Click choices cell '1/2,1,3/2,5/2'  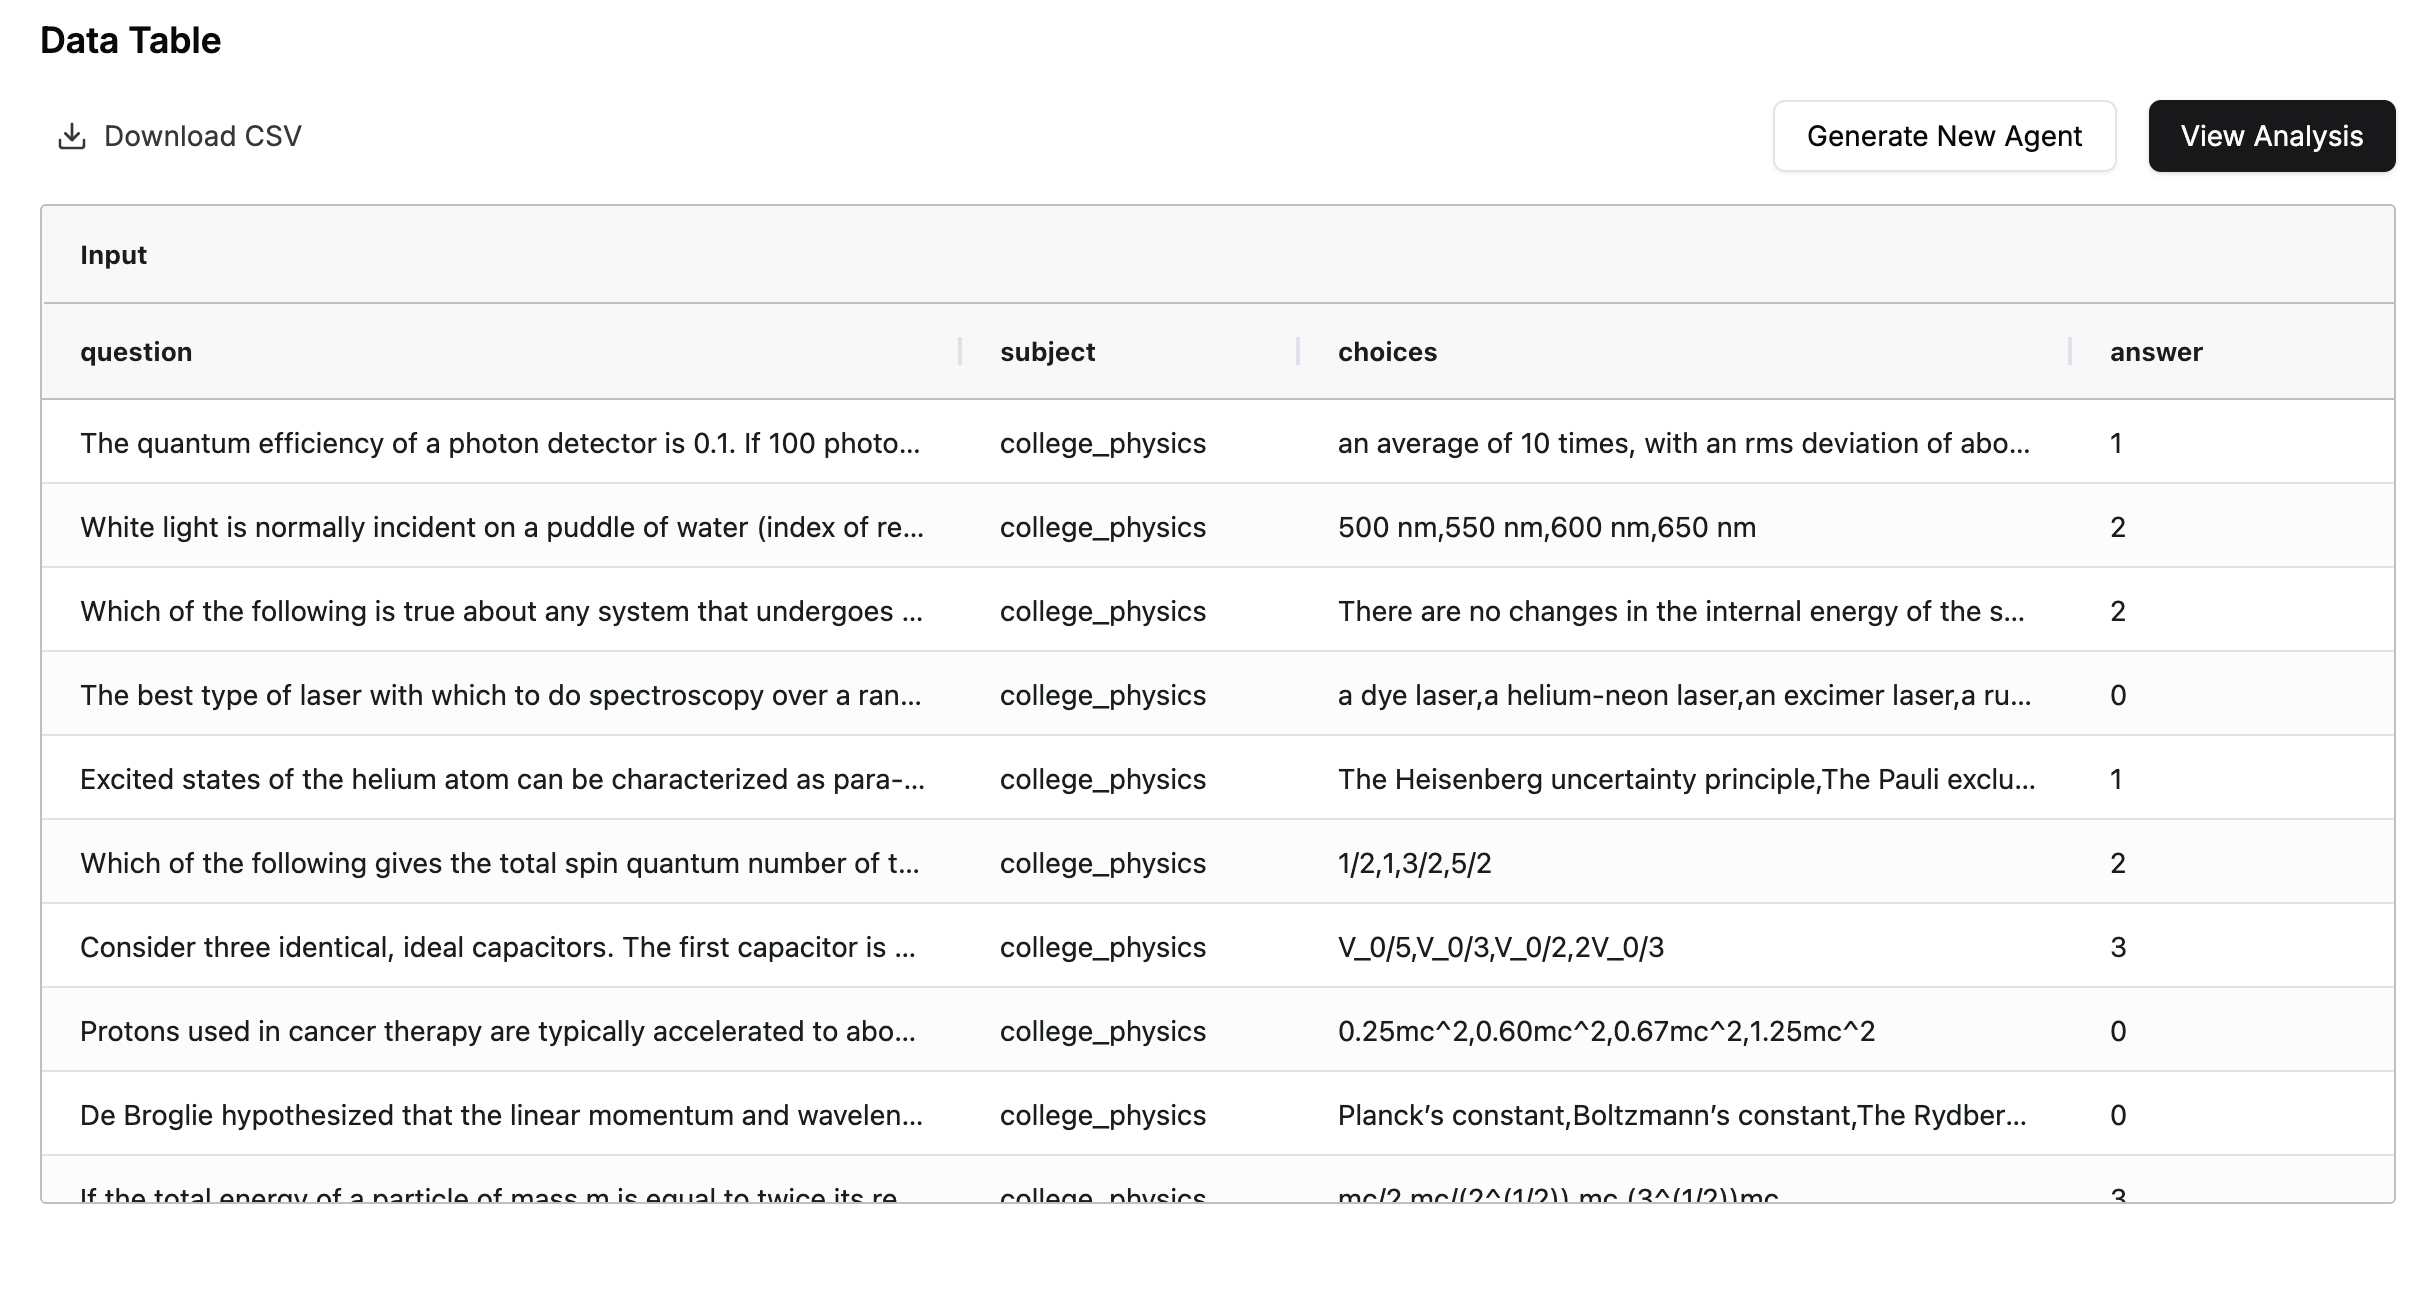tap(1415, 863)
